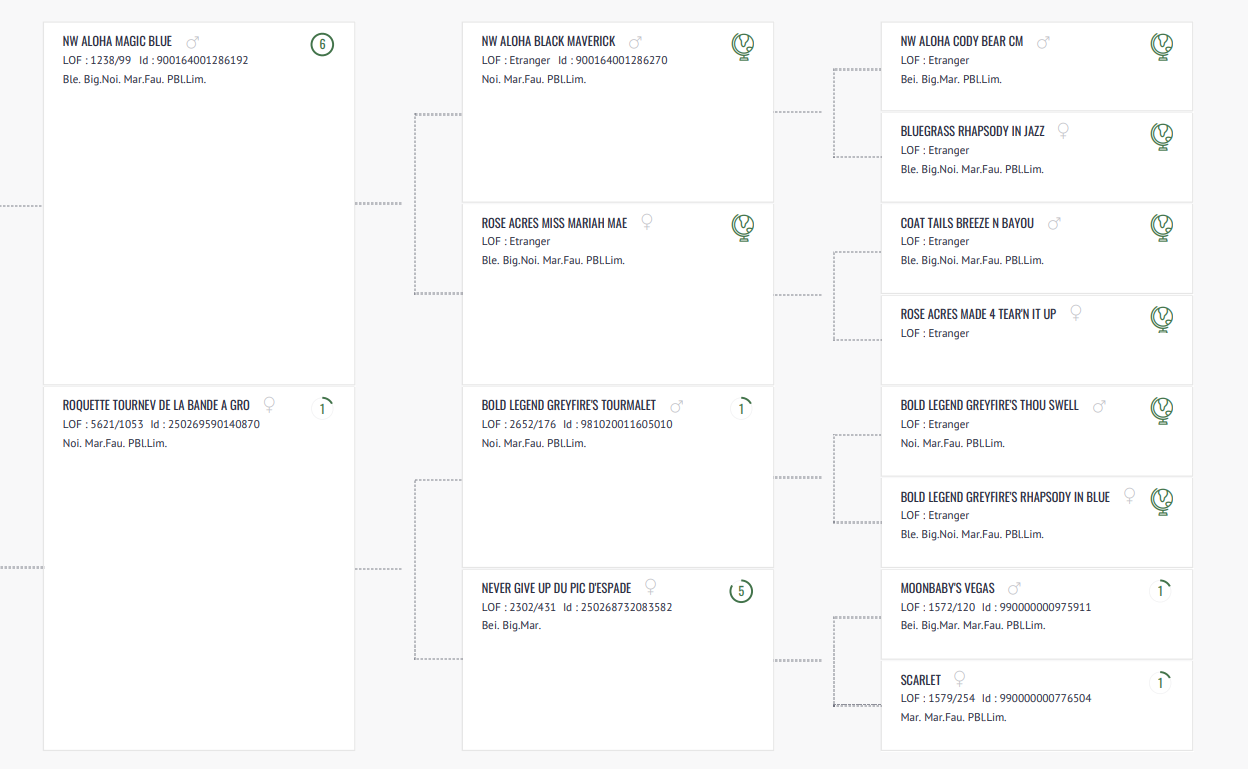Click globe icon on Bold Legend Greyfire's Thou Swell
The width and height of the screenshot is (1248, 769).
[x=1161, y=409]
